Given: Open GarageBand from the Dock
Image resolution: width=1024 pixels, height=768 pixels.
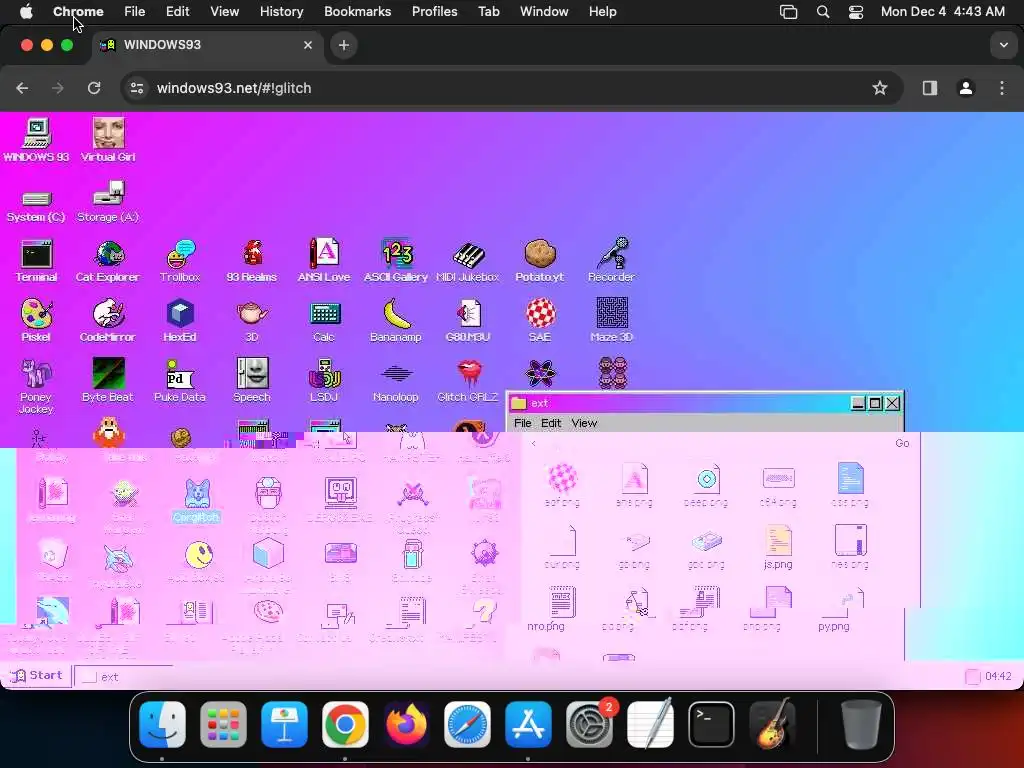Looking at the screenshot, I should (773, 724).
